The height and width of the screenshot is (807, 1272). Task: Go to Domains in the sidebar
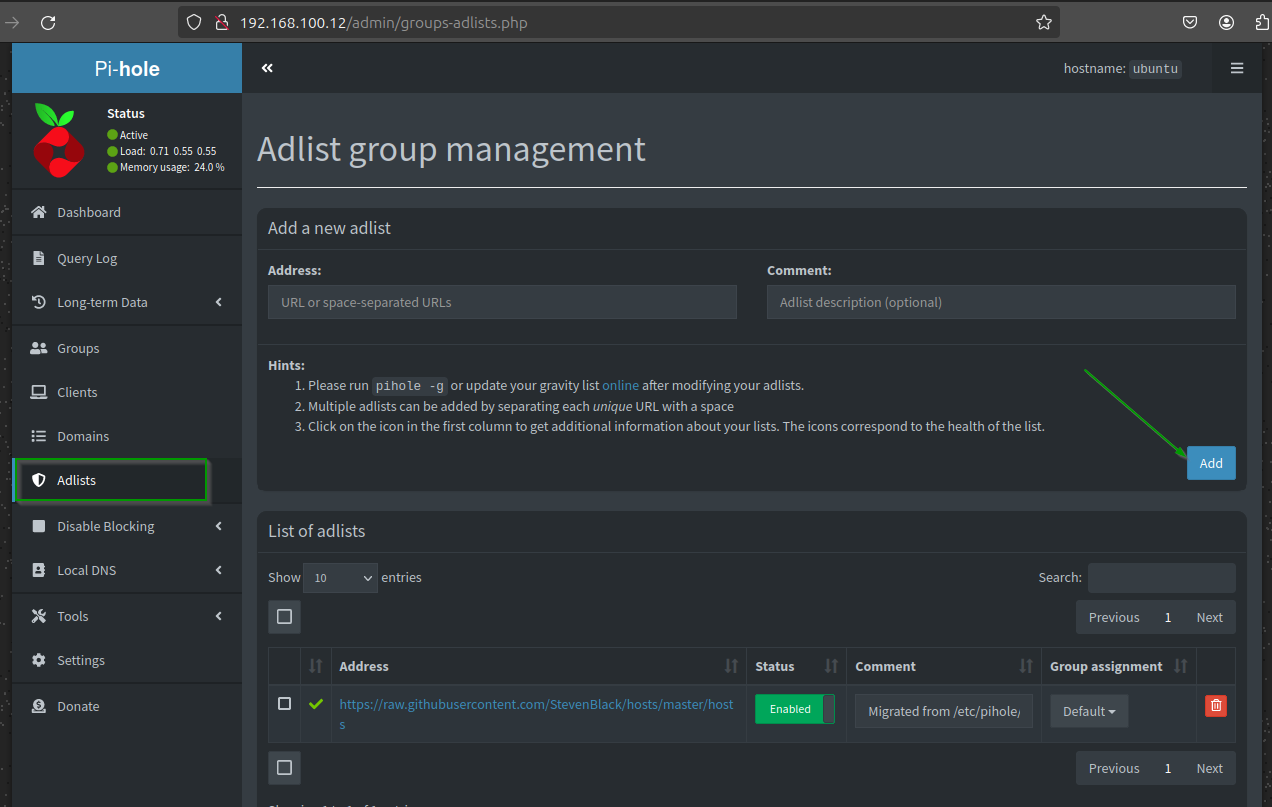(x=83, y=436)
